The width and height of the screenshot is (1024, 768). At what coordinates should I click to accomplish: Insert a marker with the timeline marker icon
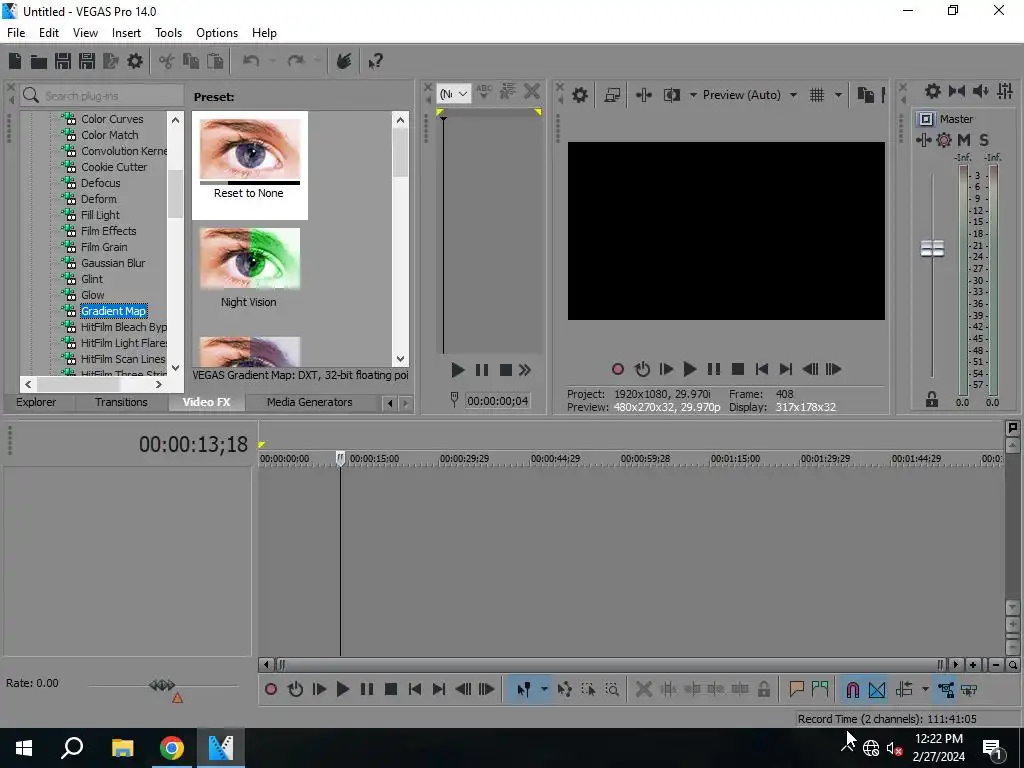click(796, 690)
